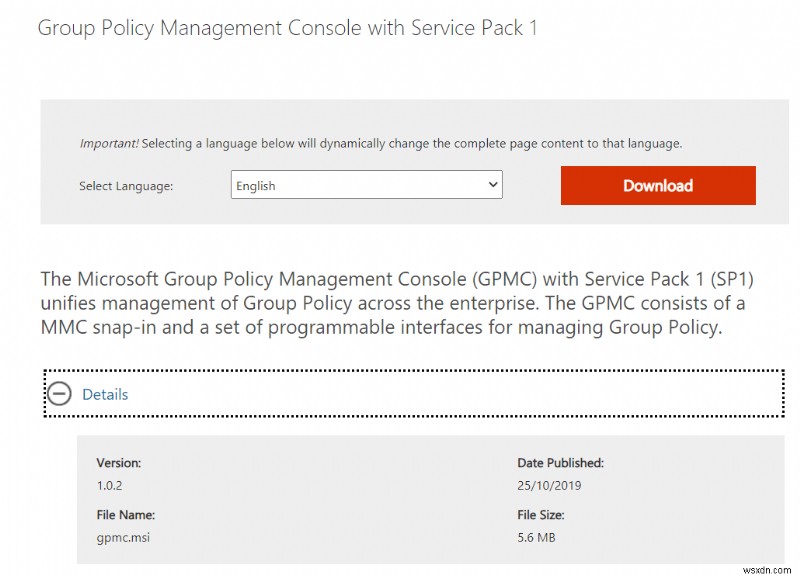
Task: Click the Details link
Action: 104,394
